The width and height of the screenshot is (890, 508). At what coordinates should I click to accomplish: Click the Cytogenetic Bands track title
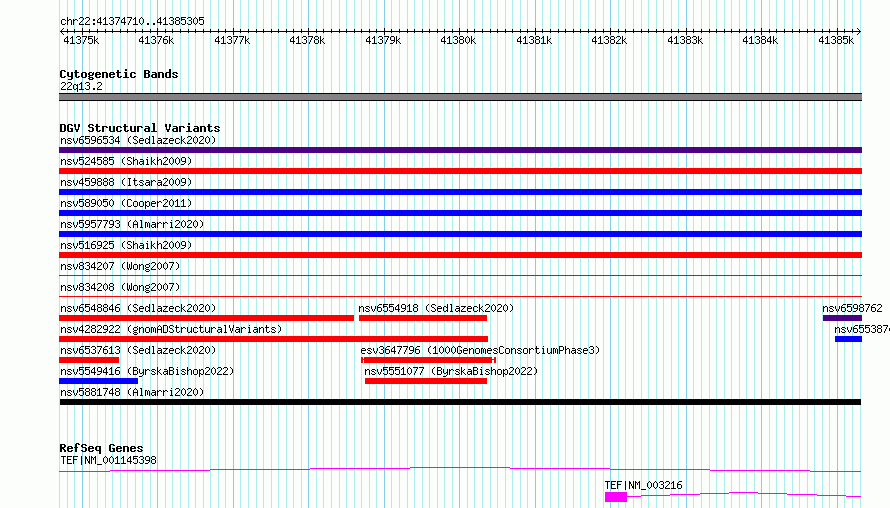coord(119,74)
